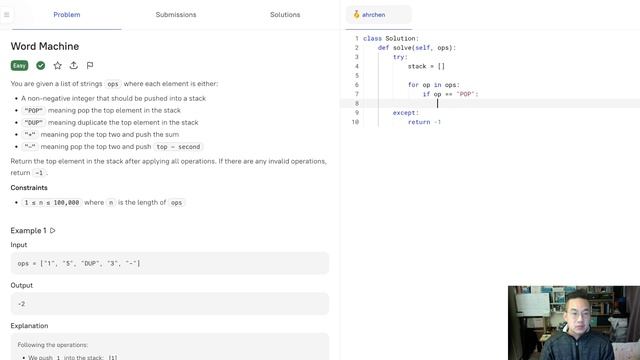Click the if op == "POP" line
Image resolution: width=640 pixels, height=360 pixels.
[x=450, y=94]
